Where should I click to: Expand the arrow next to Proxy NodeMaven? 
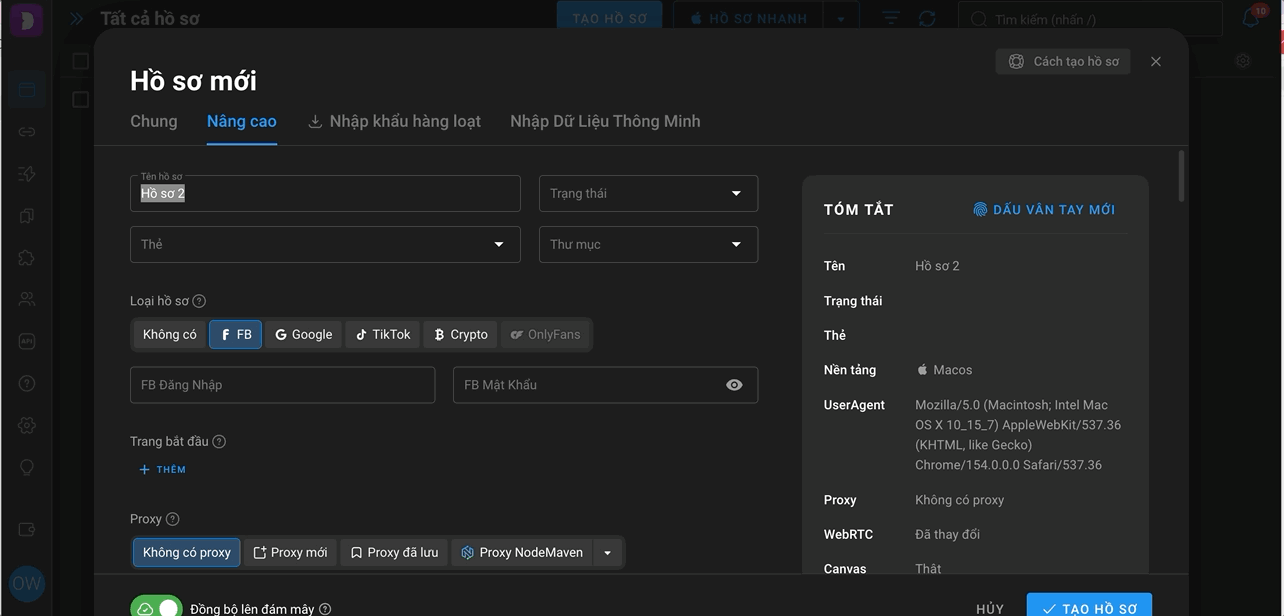(x=607, y=553)
